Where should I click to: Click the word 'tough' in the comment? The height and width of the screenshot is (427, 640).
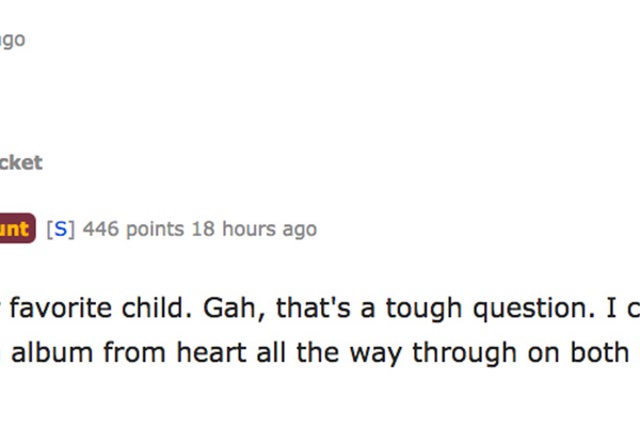coord(424,309)
